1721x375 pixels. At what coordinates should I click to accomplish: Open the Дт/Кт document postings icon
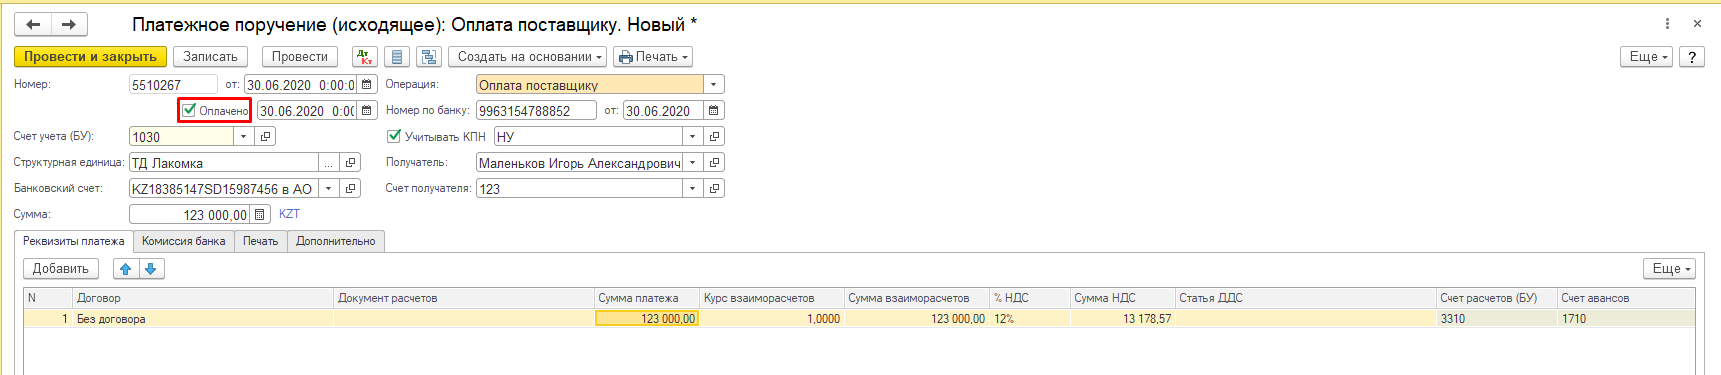365,57
